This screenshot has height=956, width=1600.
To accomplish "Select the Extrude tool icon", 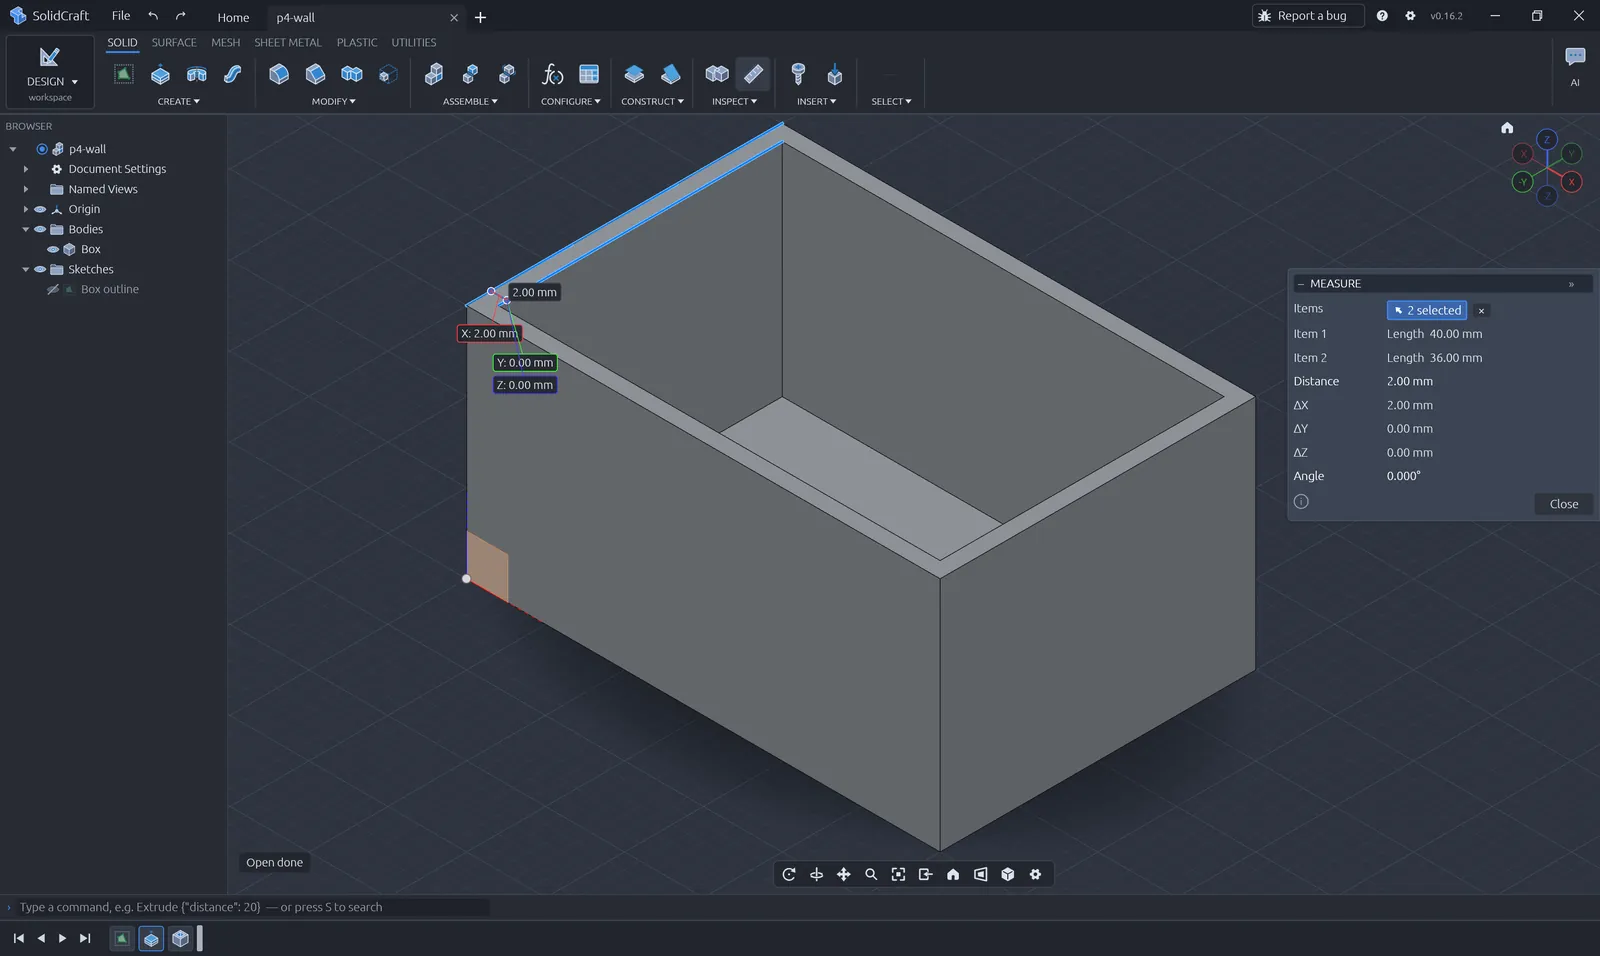I will click(x=160, y=74).
